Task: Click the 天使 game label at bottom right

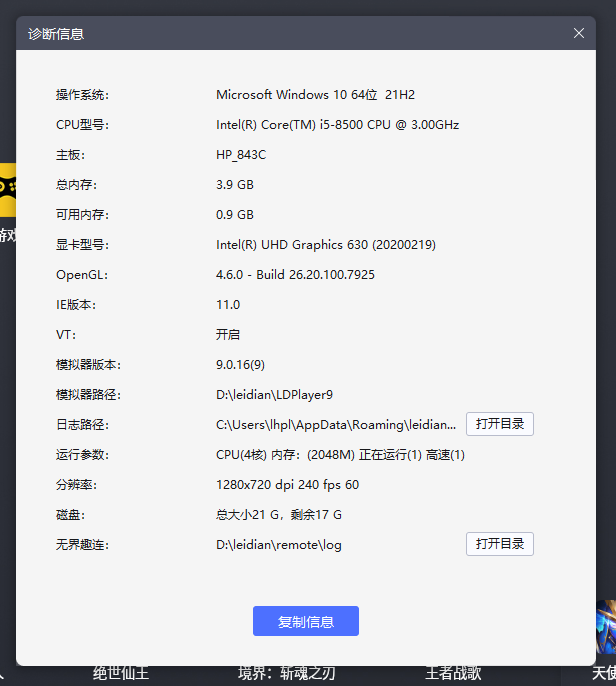Action: [603, 674]
